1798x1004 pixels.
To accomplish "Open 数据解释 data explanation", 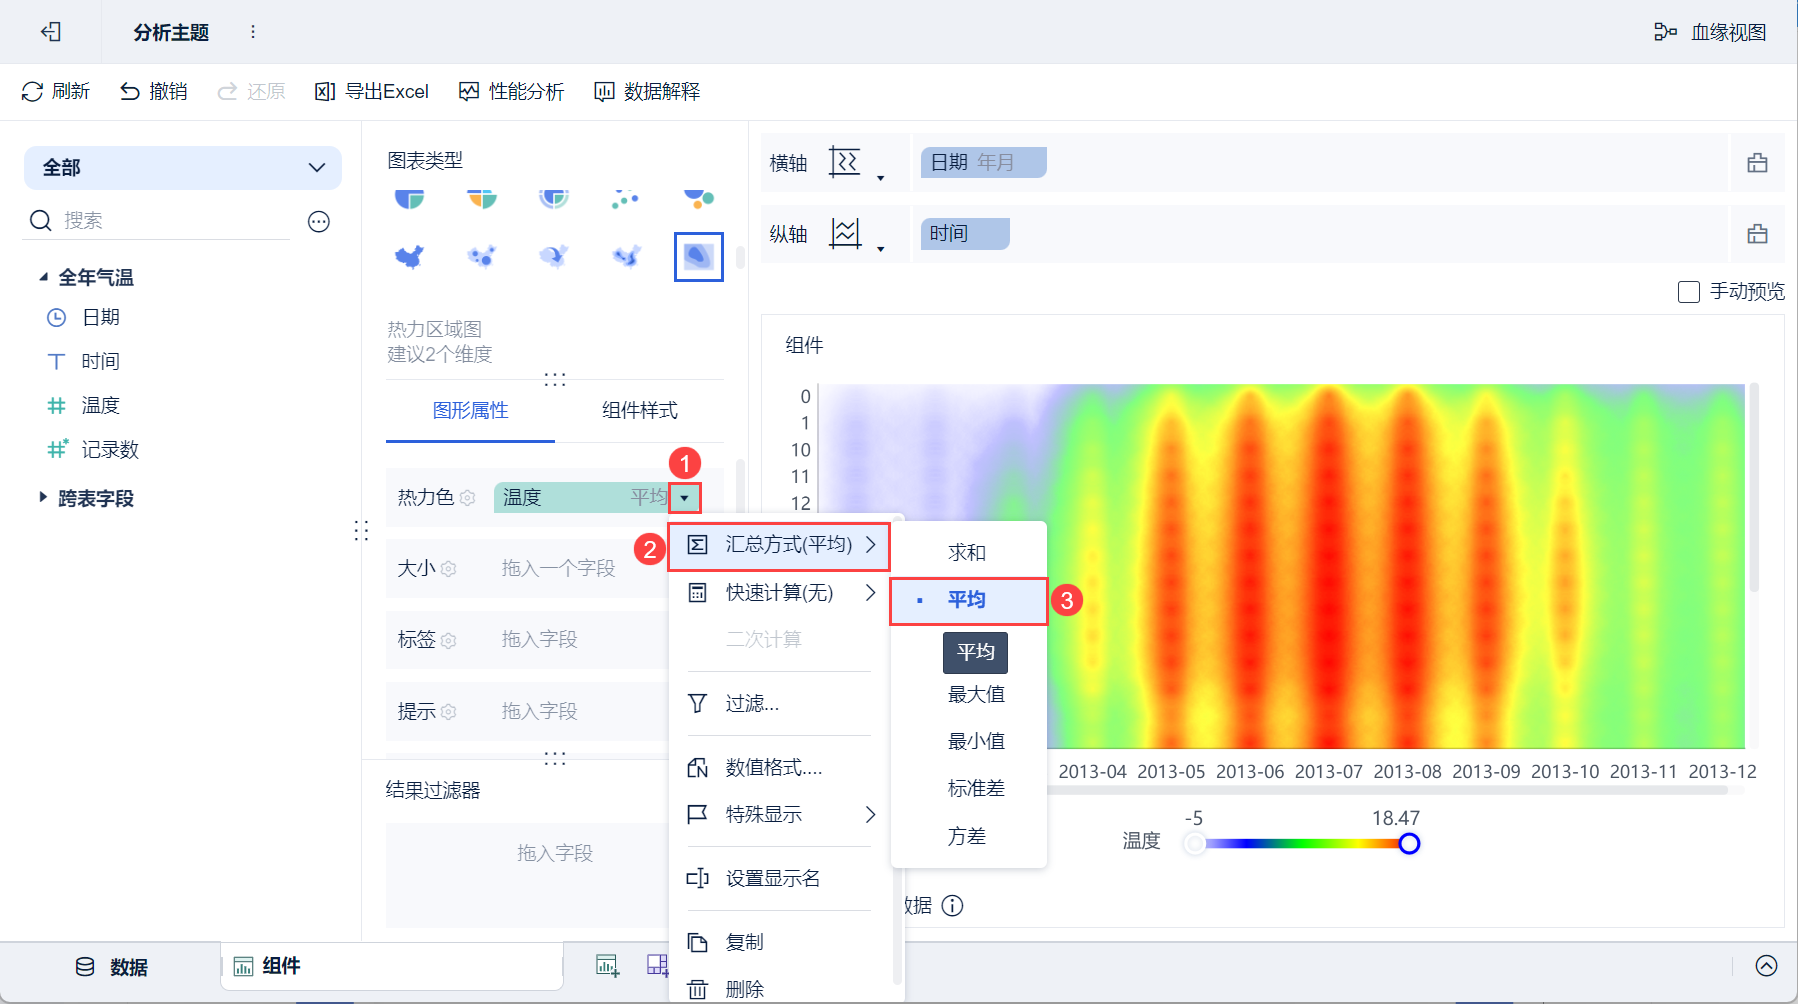I will click(x=647, y=91).
